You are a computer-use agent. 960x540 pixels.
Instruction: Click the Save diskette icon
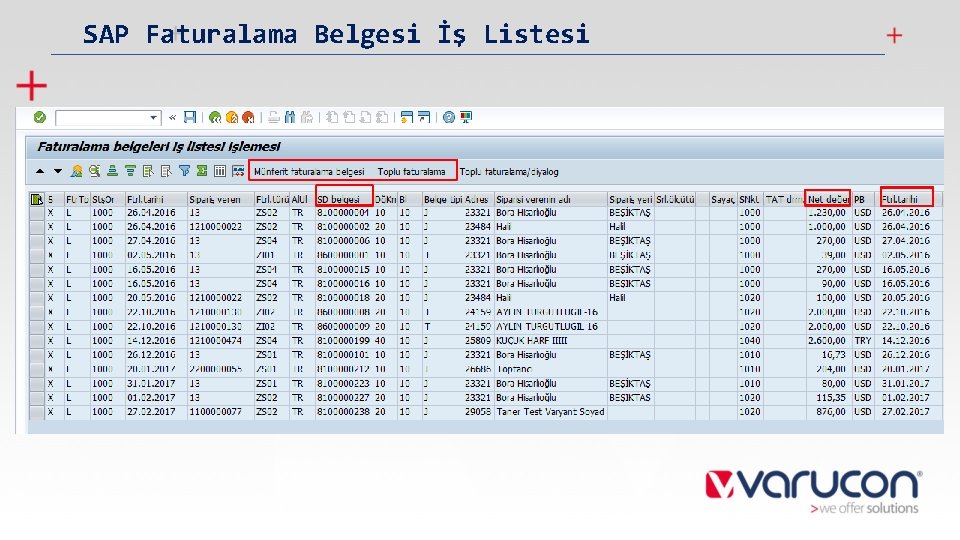point(190,117)
